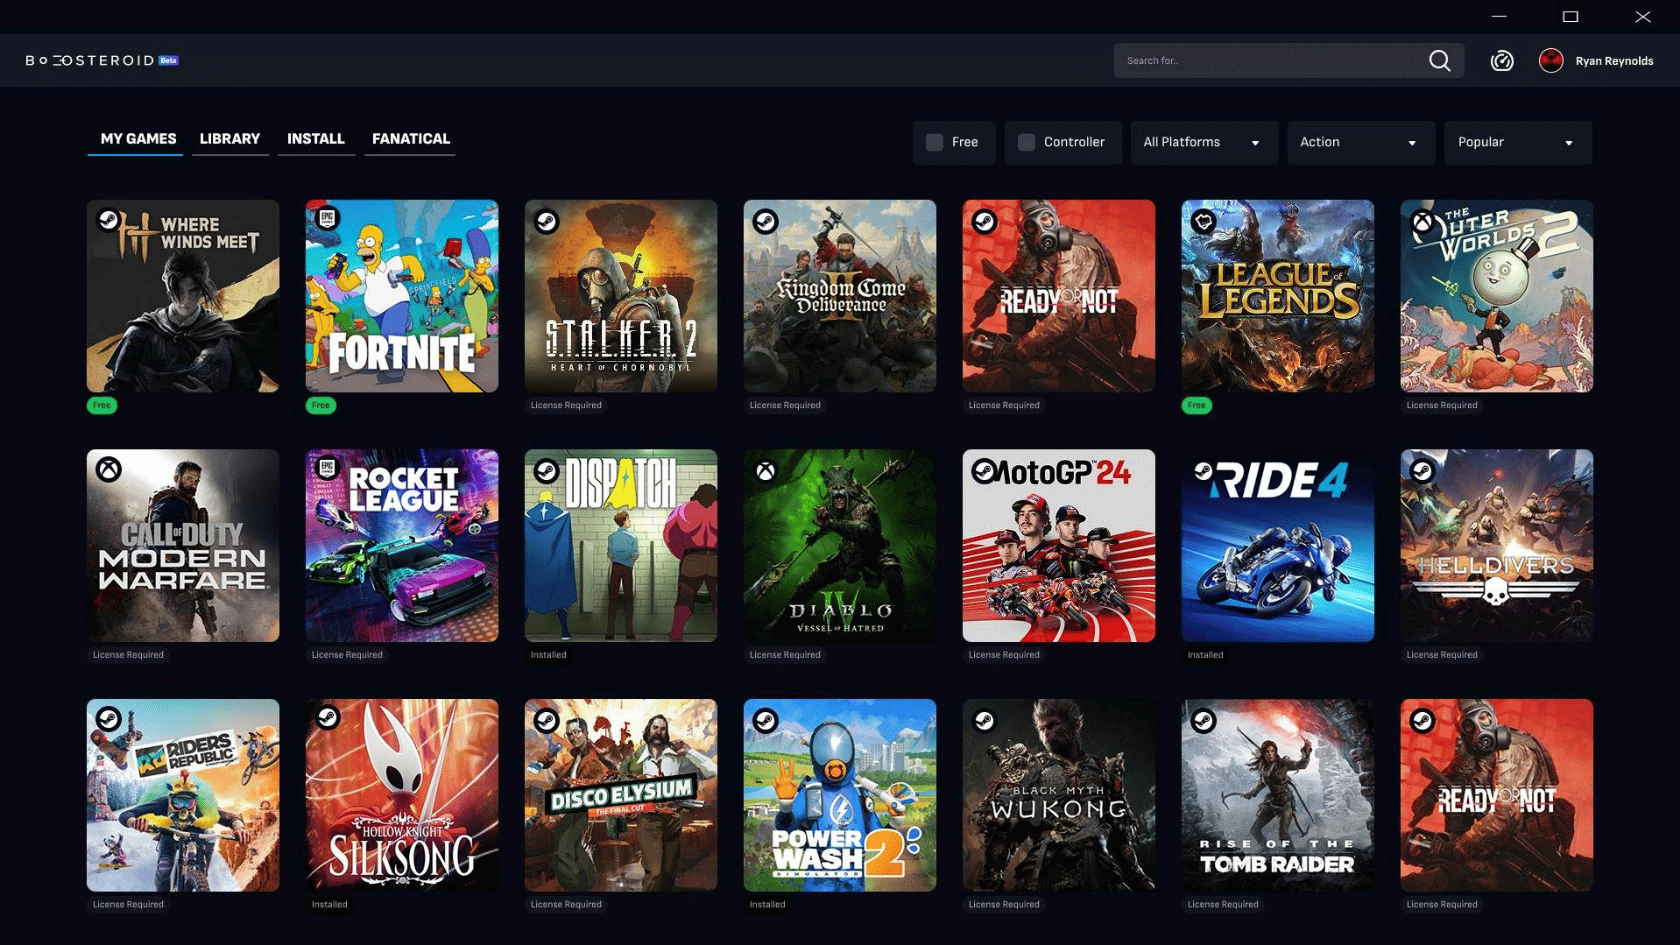Open the Where Winds Meet game card
1680x945 pixels.
point(183,296)
